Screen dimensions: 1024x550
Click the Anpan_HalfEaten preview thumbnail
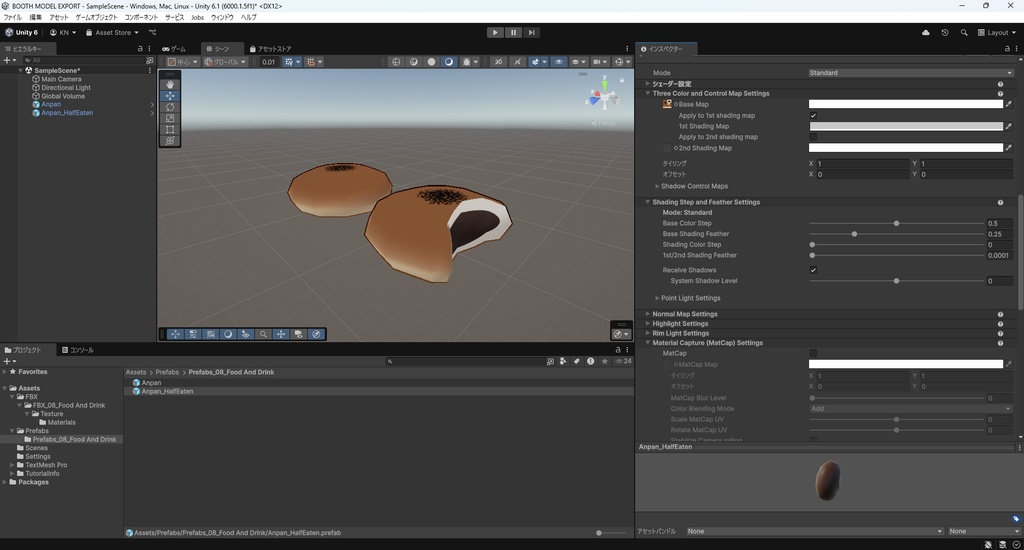click(827, 481)
